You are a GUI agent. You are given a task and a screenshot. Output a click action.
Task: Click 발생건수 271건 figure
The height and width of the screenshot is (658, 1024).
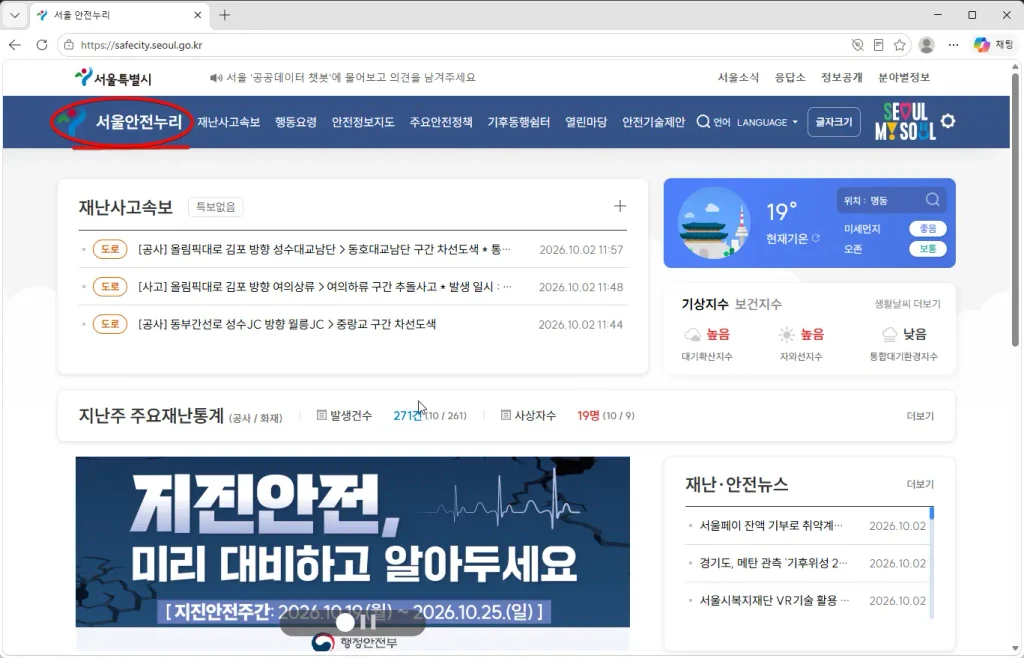408,416
